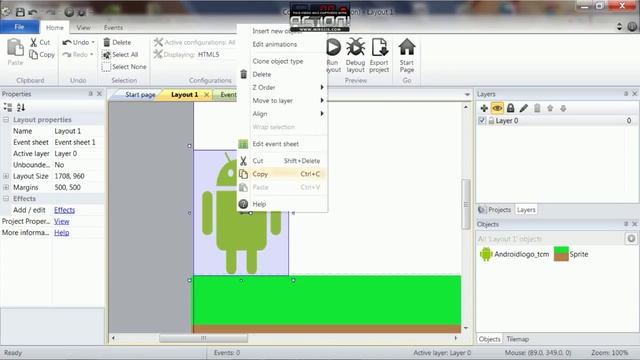Select Sprite object in Objects panel

click(x=571, y=254)
